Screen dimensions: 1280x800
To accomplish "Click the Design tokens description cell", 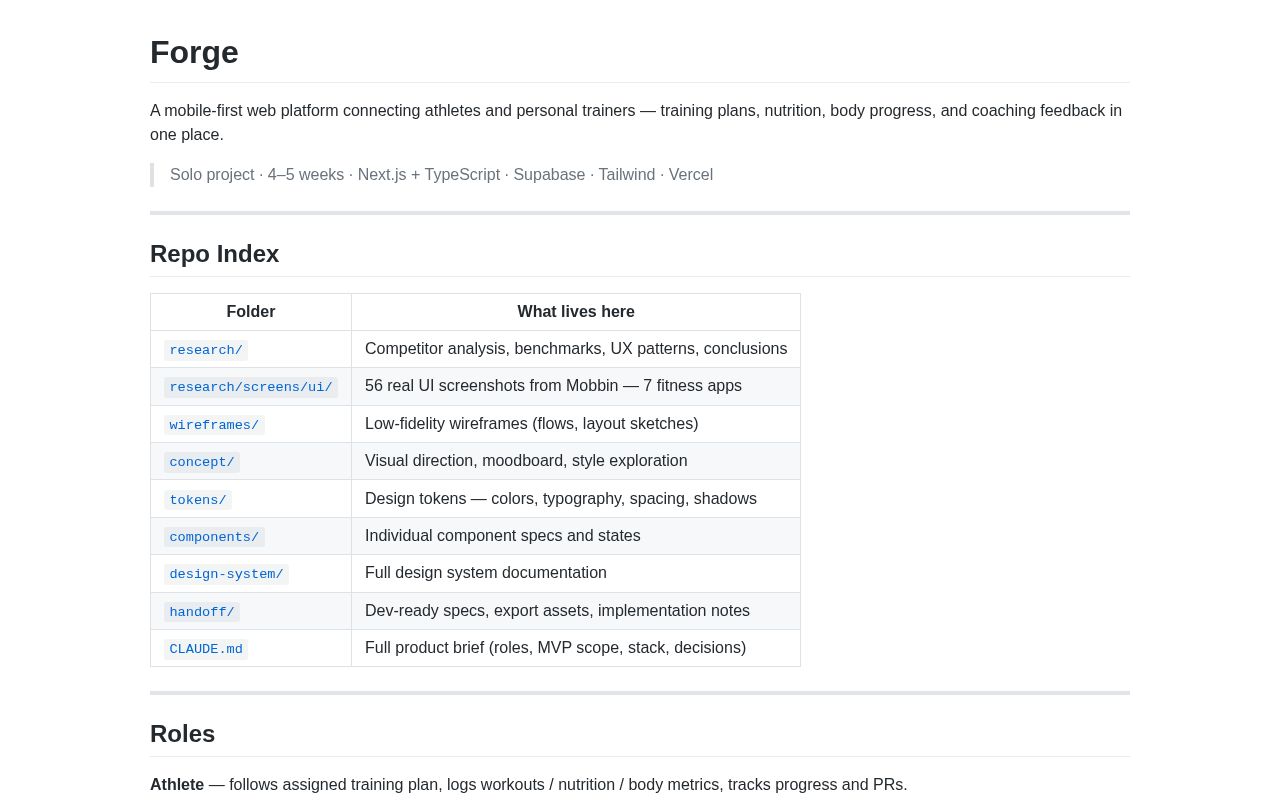I will (576, 499).
